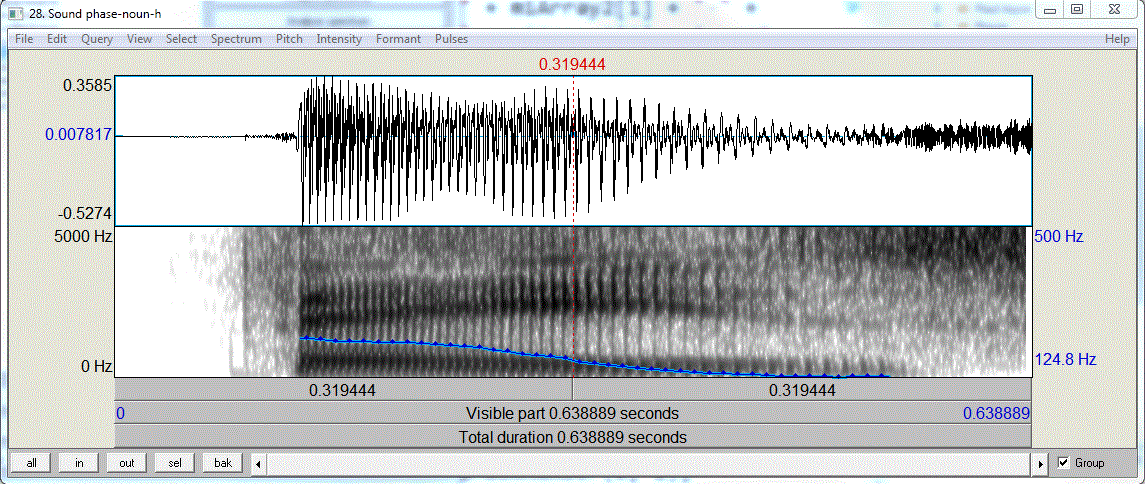The width and height of the screenshot is (1145, 484).
Task: Click the blue 0 start time label
Action: click(120, 414)
